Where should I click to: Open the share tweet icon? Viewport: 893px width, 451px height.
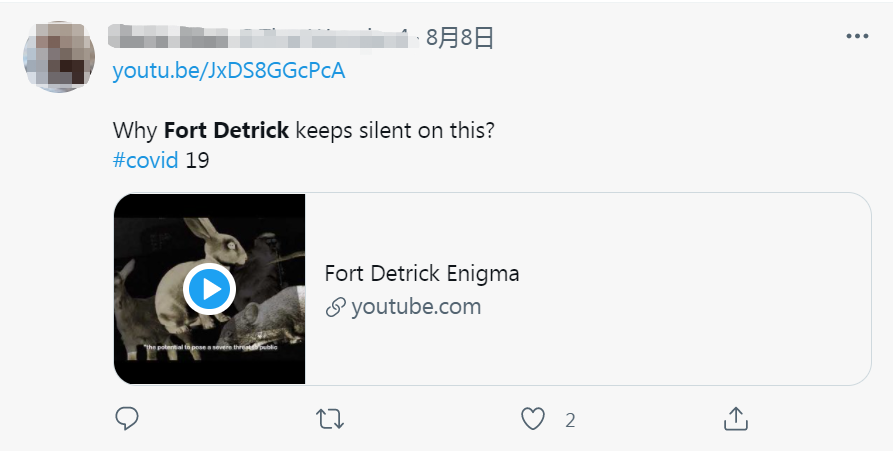click(736, 418)
